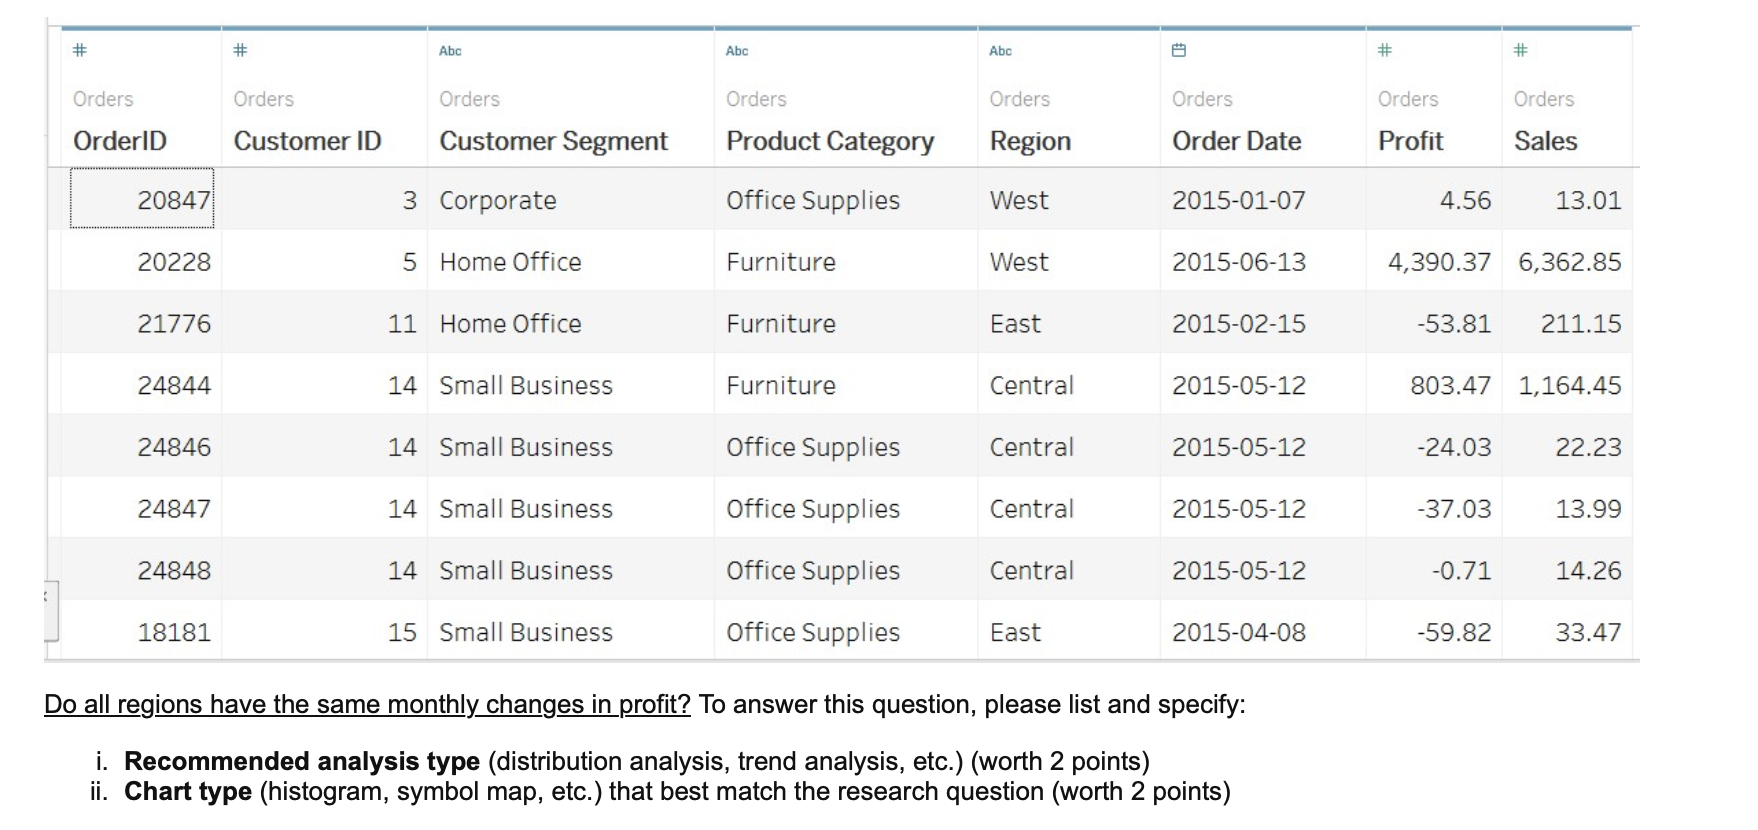Select the OrderID column header
The width and height of the screenshot is (1758, 830).
coord(120,141)
